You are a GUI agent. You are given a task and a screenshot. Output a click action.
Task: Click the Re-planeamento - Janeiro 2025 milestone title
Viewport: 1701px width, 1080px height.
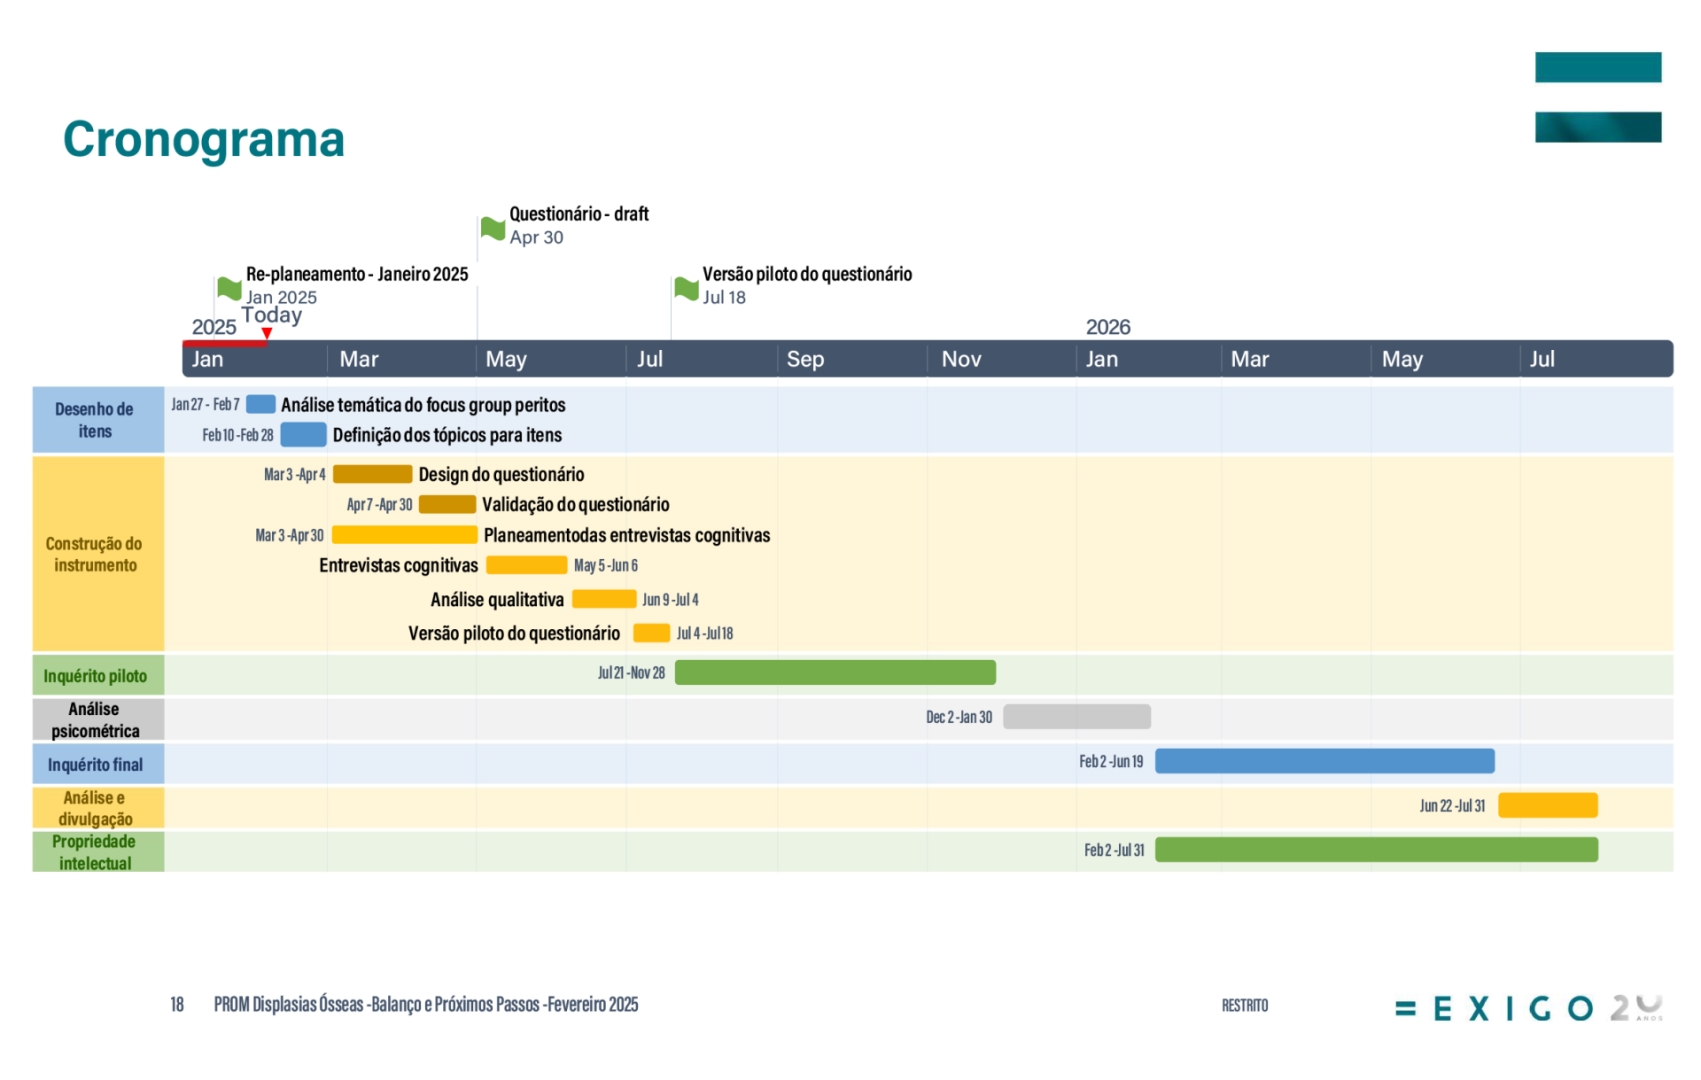pos(357,273)
